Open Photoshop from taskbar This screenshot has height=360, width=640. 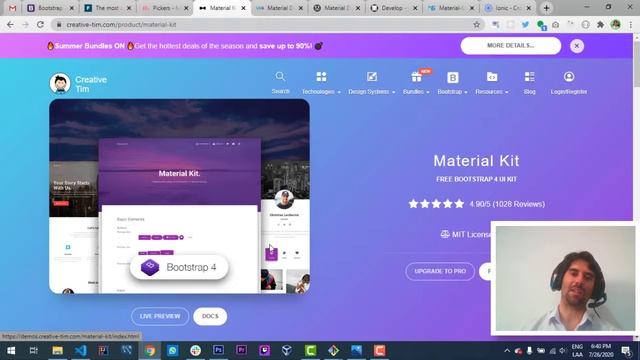(218, 351)
